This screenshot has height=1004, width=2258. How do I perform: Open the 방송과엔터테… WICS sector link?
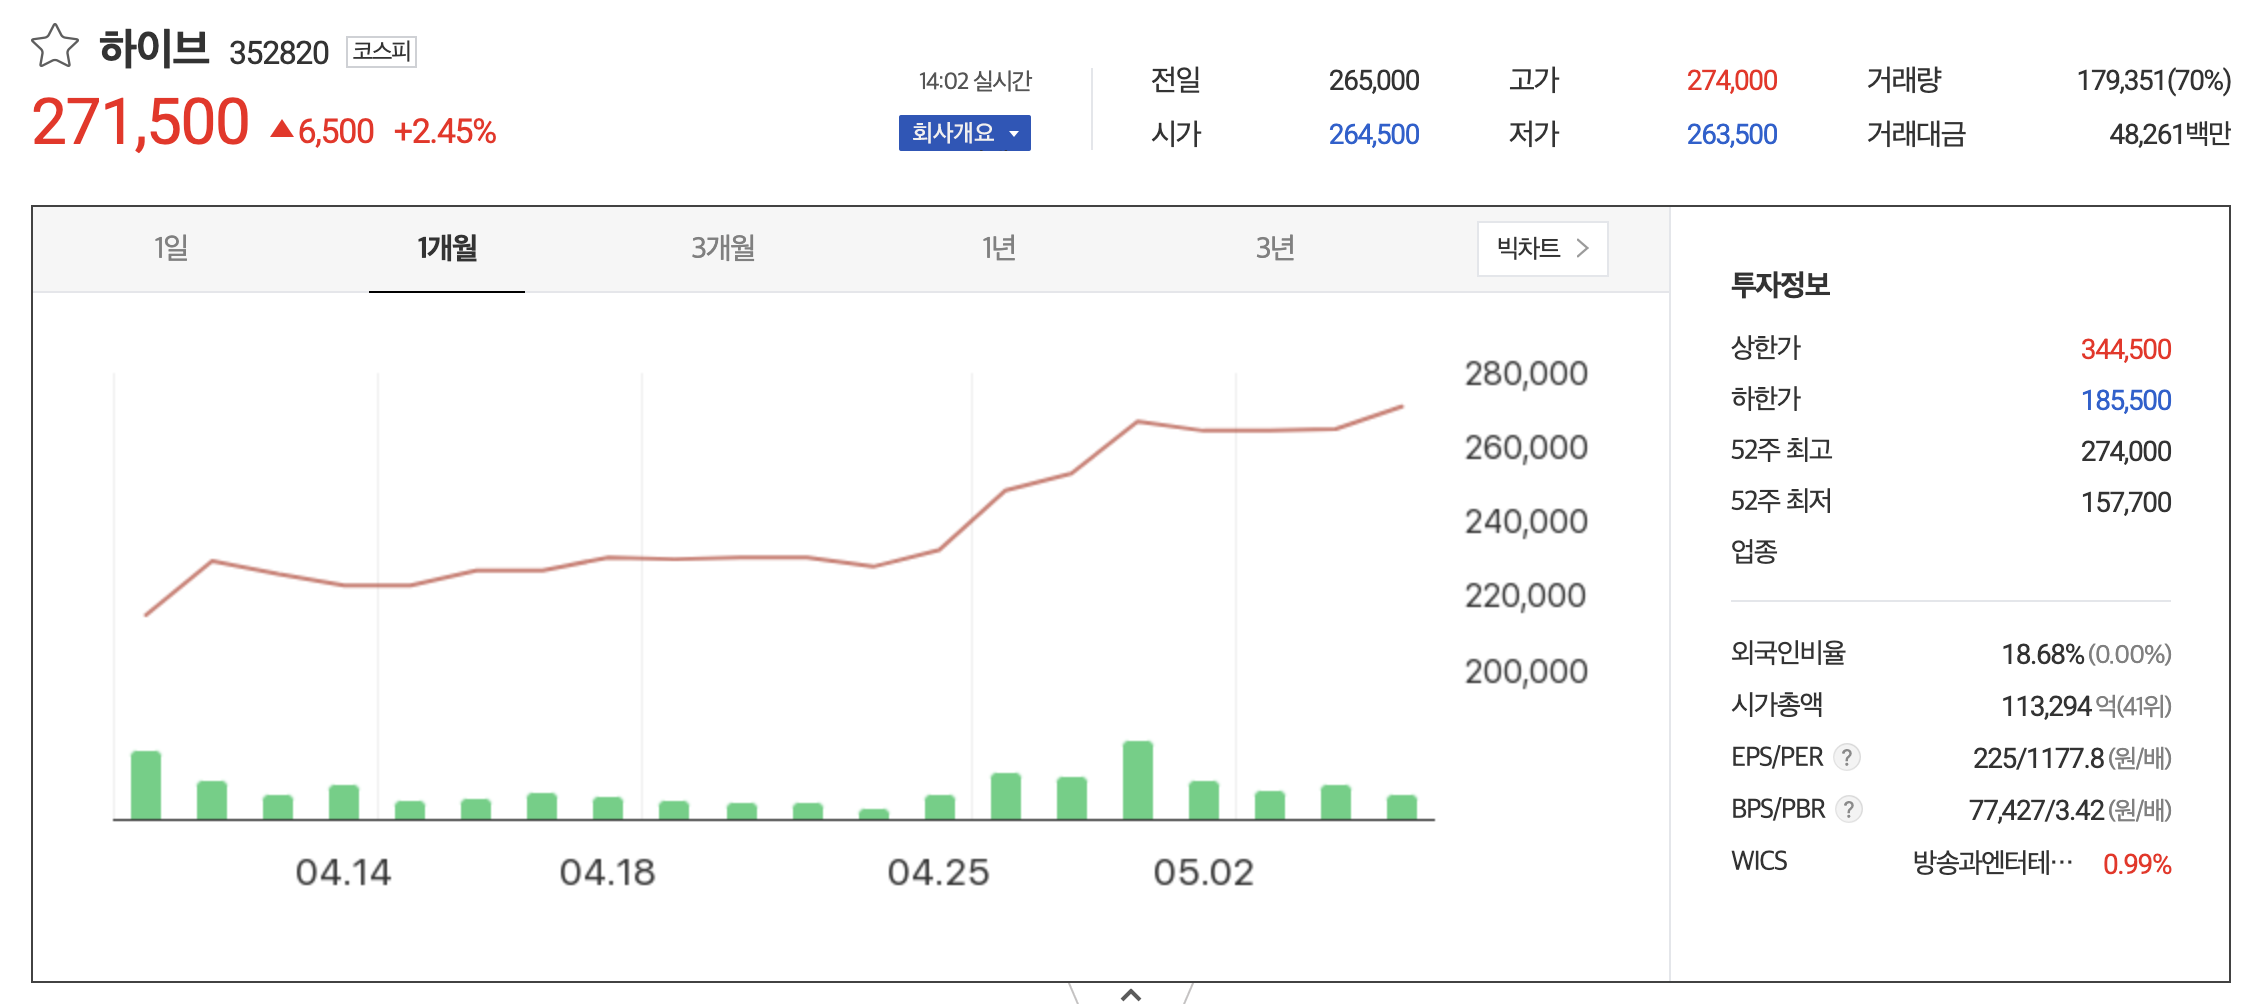1992,862
